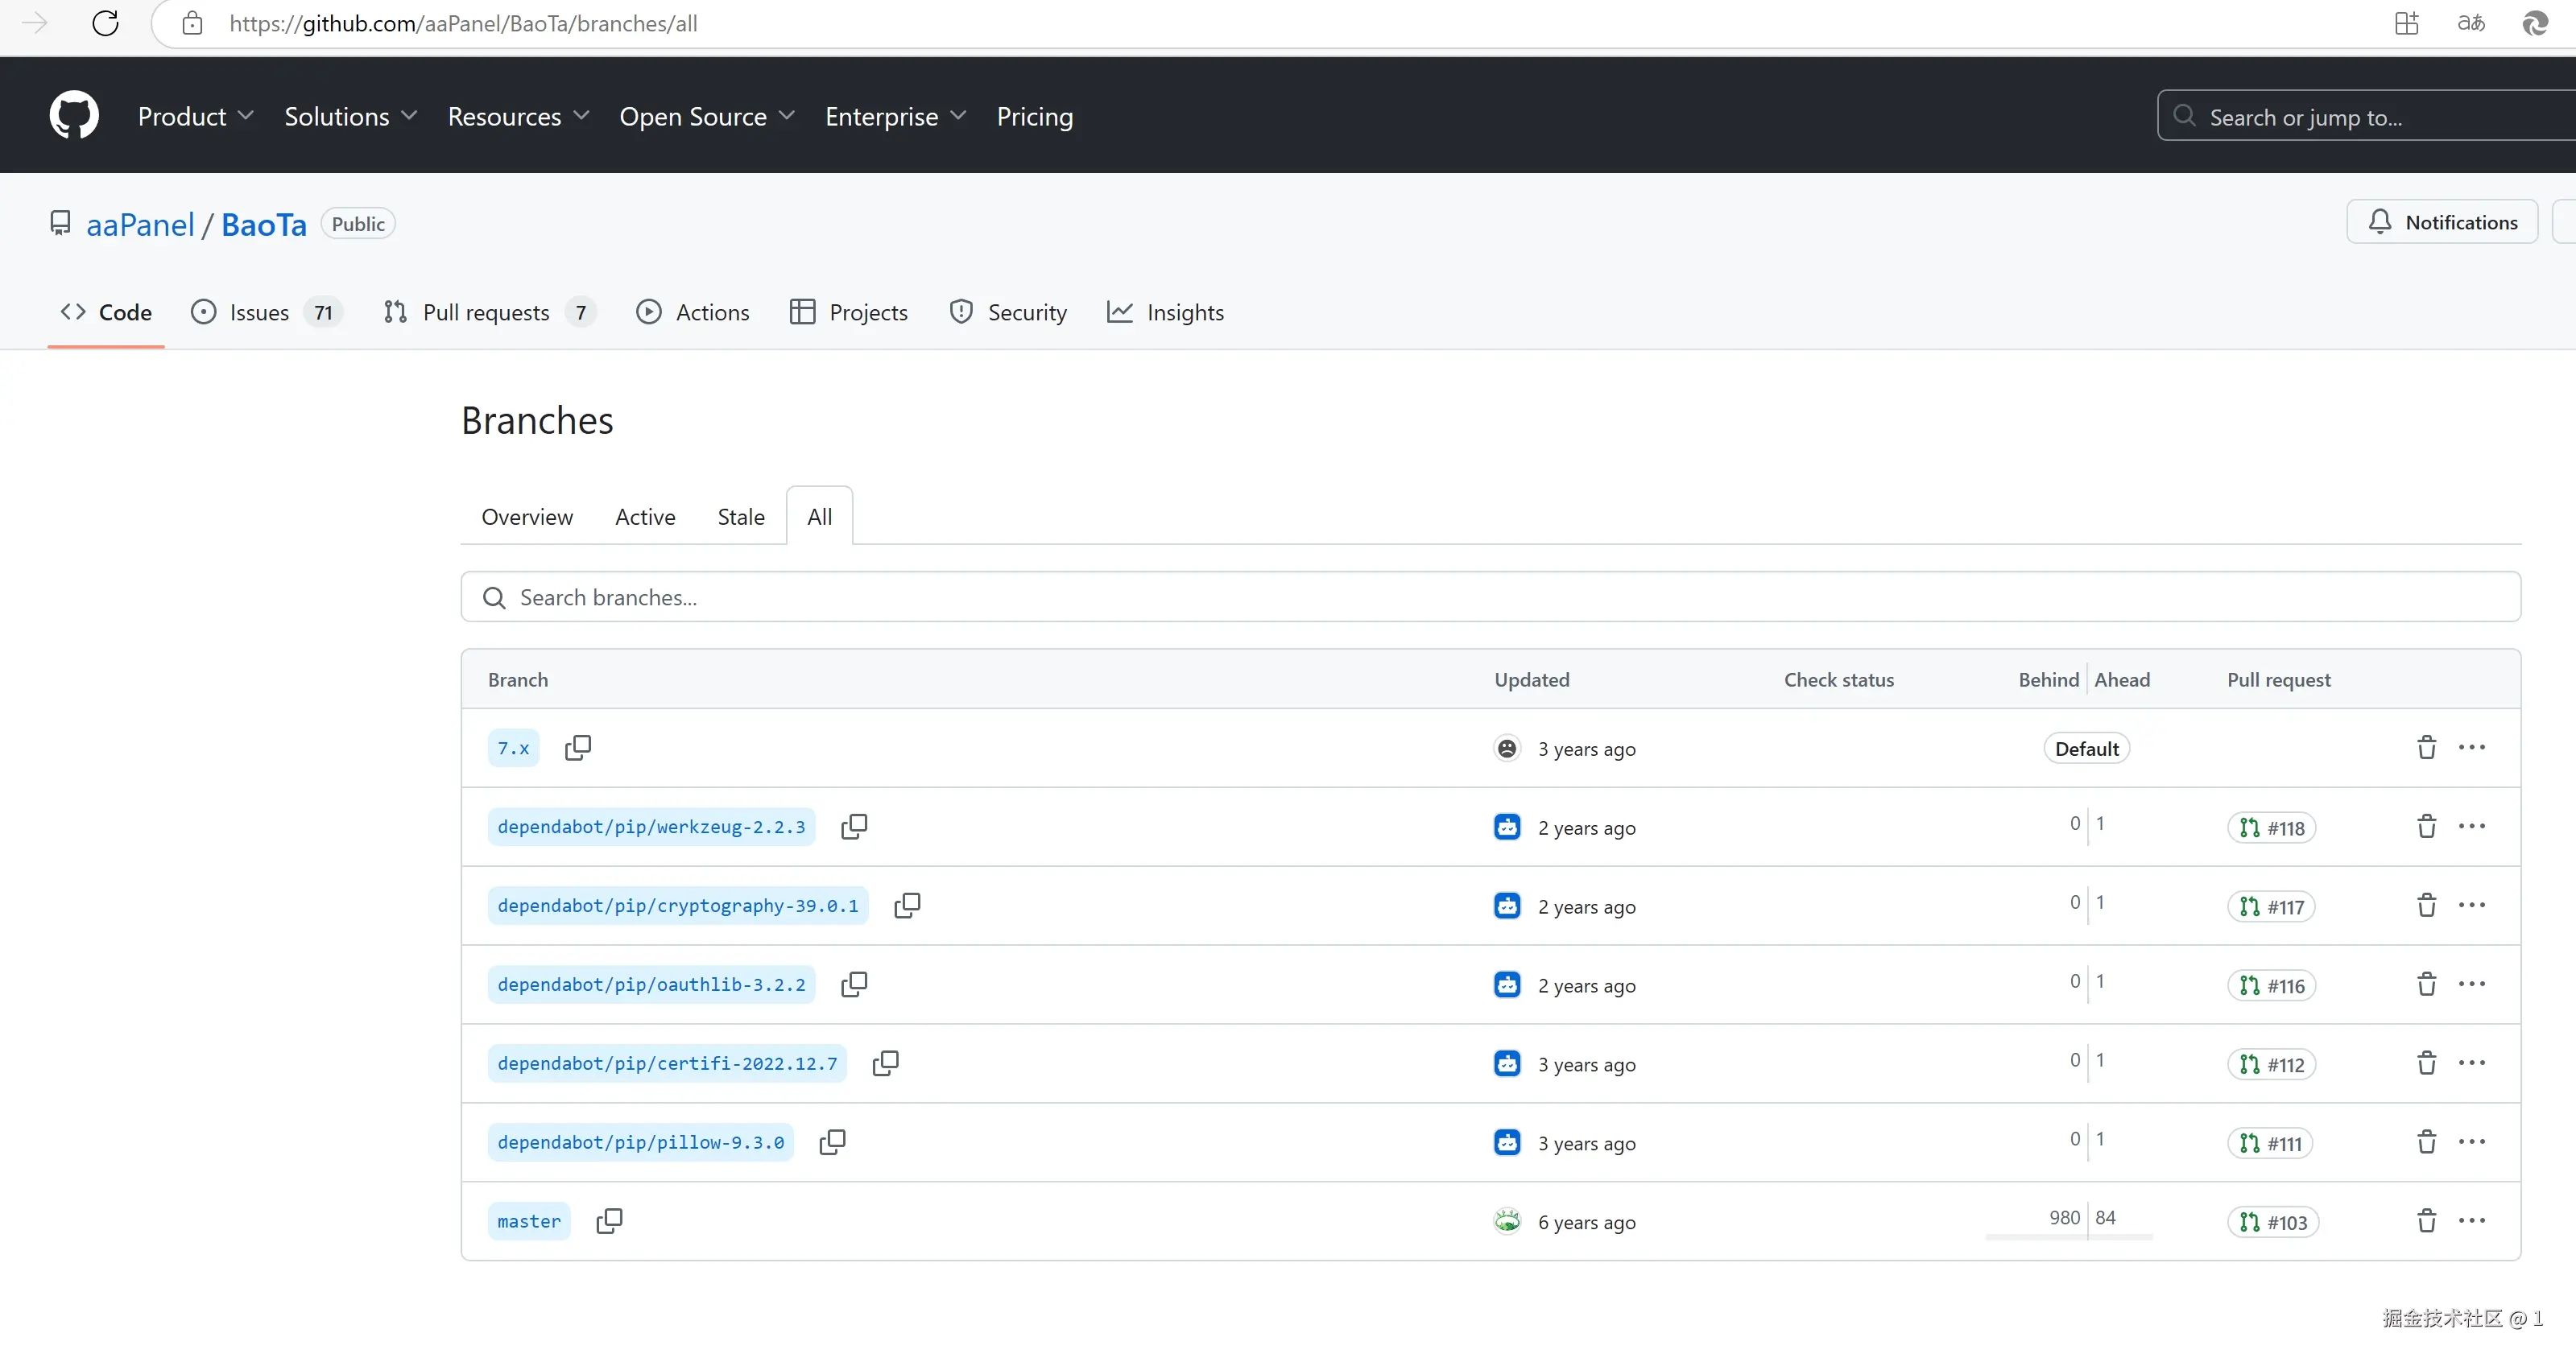Click the browser address bar URL
This screenshot has width=2576, height=1362.
[463, 23]
